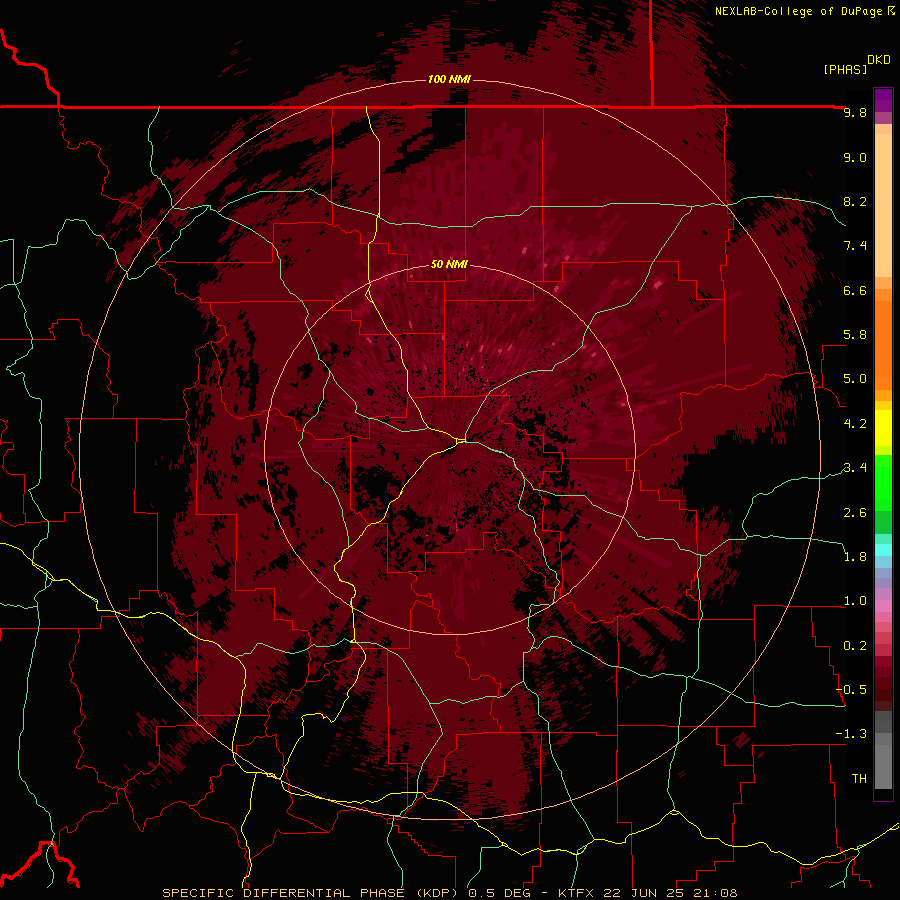Click the 21:08 timestamp in the caption

click(x=716, y=893)
